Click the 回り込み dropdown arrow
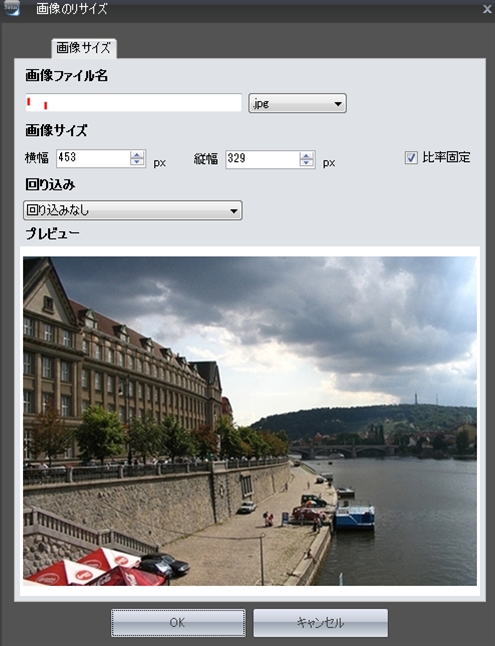 click(234, 211)
